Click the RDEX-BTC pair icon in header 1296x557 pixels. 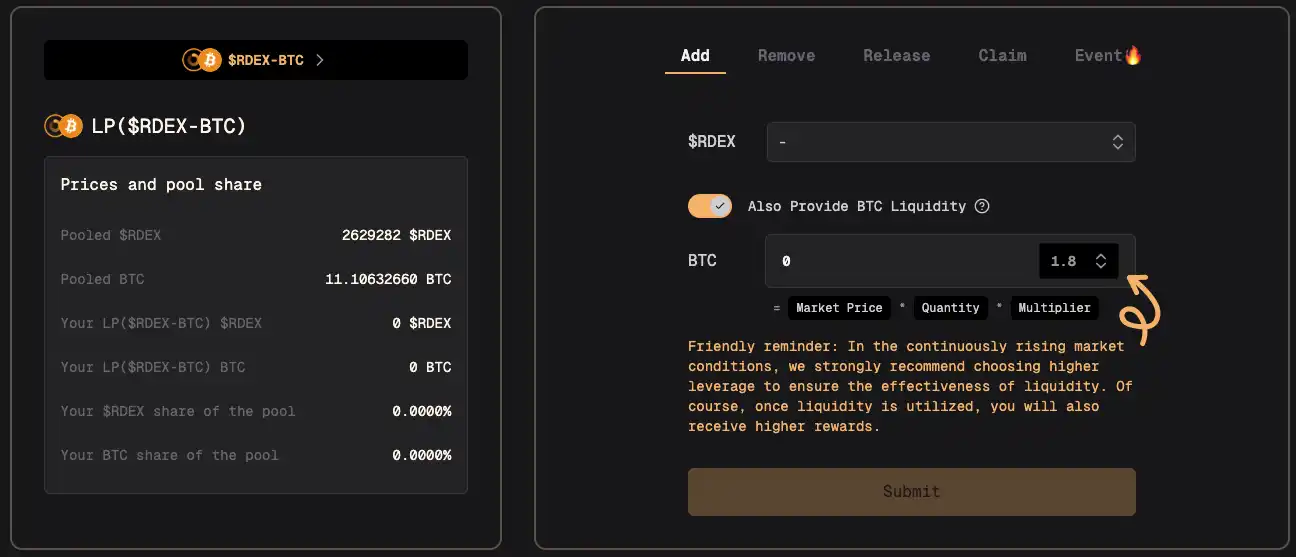(201, 60)
